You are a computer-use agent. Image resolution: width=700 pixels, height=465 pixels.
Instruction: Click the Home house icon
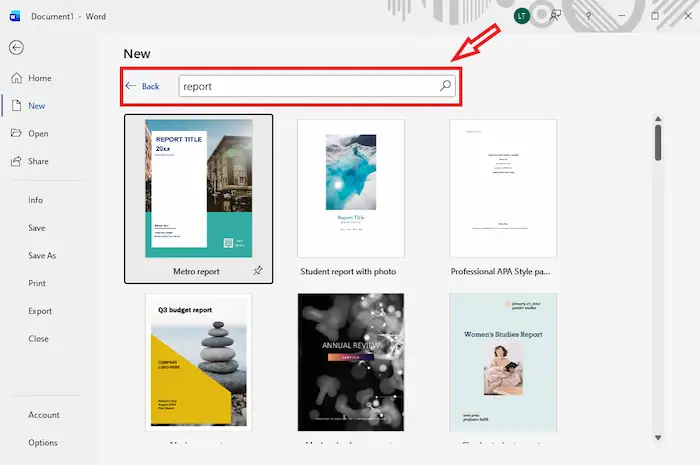tap(17, 78)
